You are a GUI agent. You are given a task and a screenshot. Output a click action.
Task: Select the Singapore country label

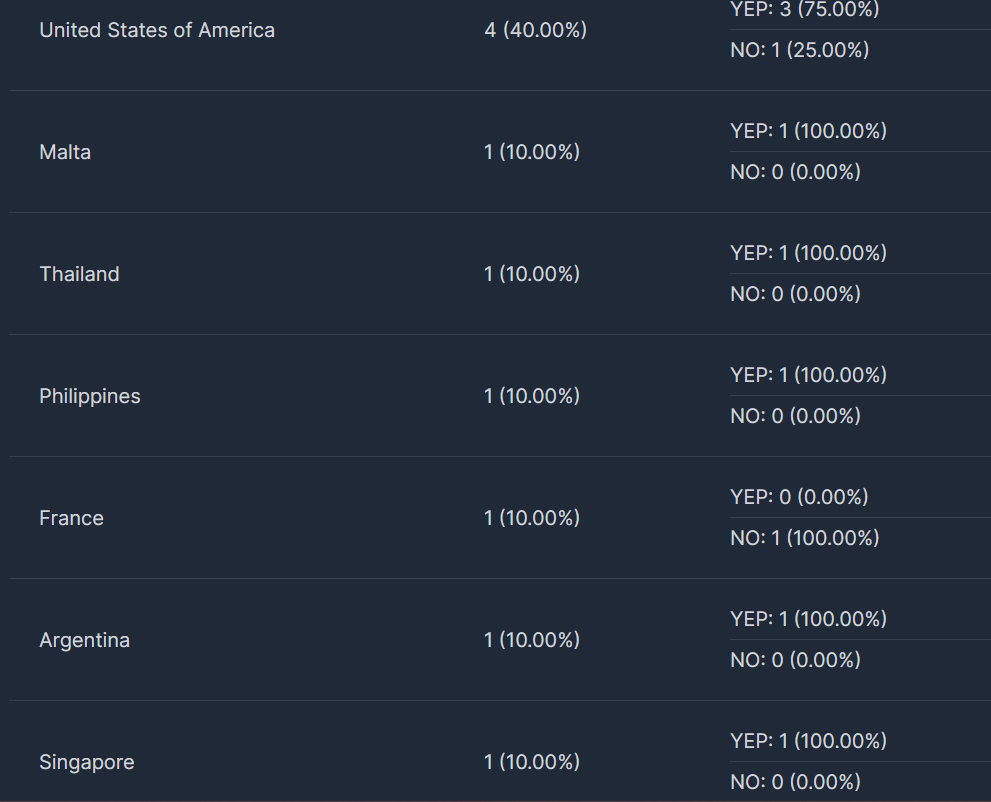pos(87,762)
